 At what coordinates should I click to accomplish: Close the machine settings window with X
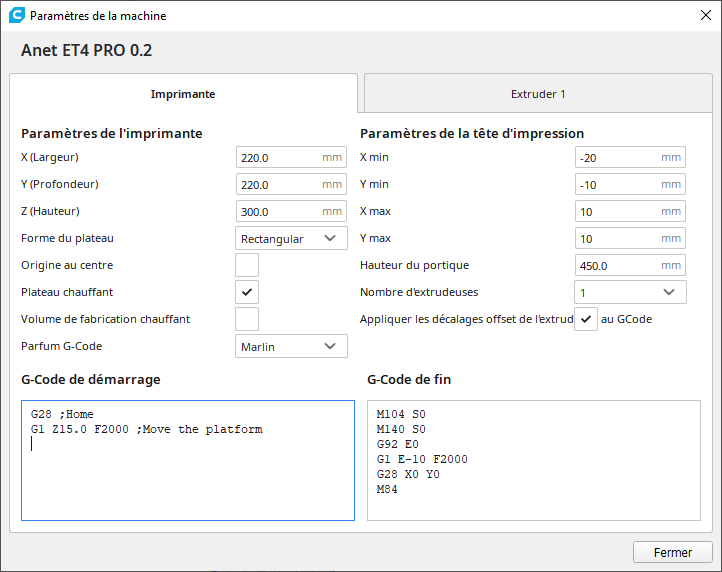point(705,15)
